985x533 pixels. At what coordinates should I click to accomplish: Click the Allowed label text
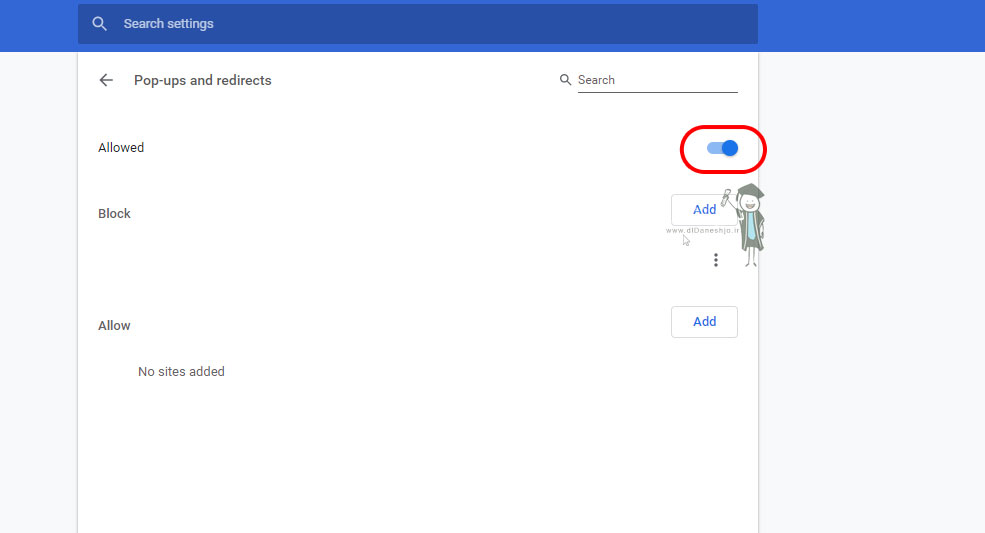tap(121, 148)
